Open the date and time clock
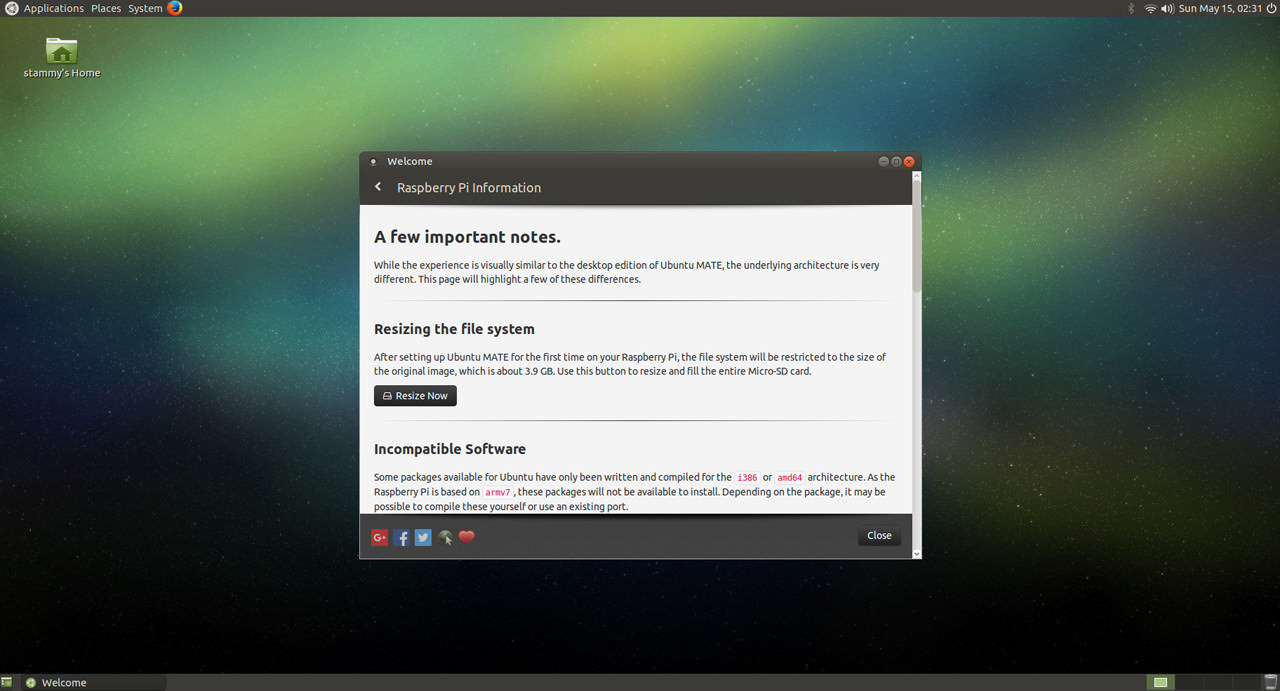The width and height of the screenshot is (1280, 691). [1220, 8]
